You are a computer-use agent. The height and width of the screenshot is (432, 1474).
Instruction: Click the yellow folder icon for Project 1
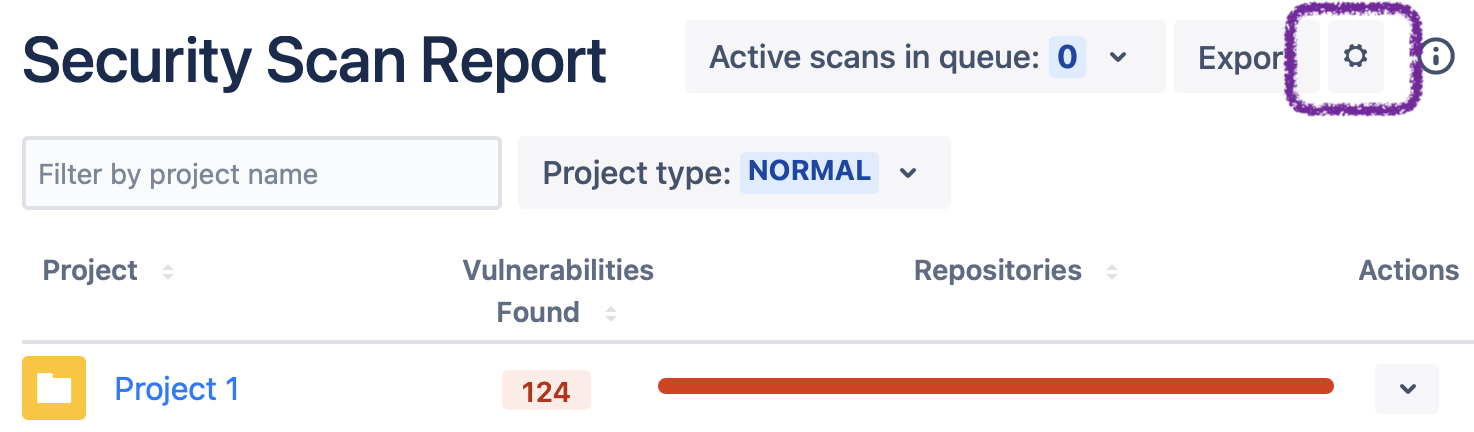pos(54,388)
